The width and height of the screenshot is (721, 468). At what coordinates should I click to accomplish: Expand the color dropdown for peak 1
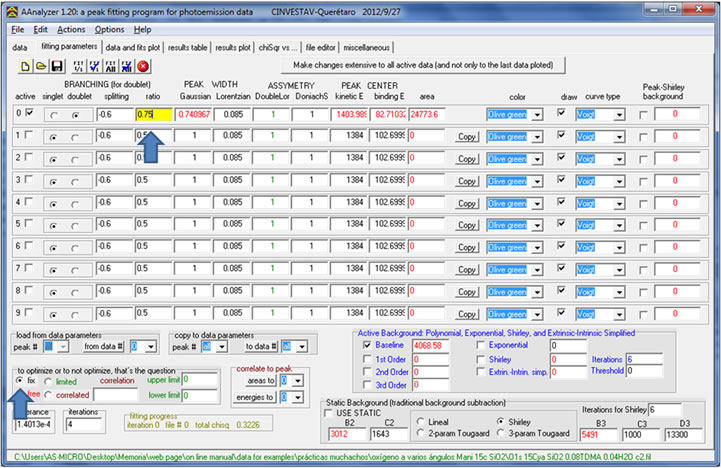pos(538,136)
